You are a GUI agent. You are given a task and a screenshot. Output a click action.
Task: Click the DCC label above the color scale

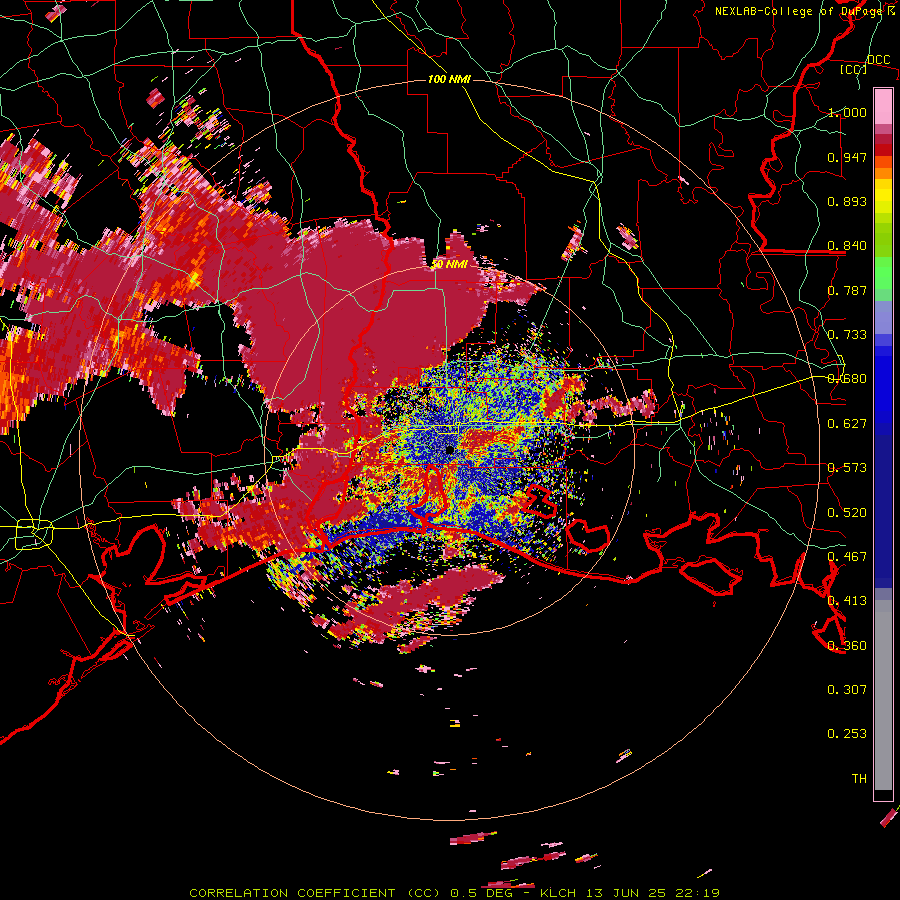878,60
